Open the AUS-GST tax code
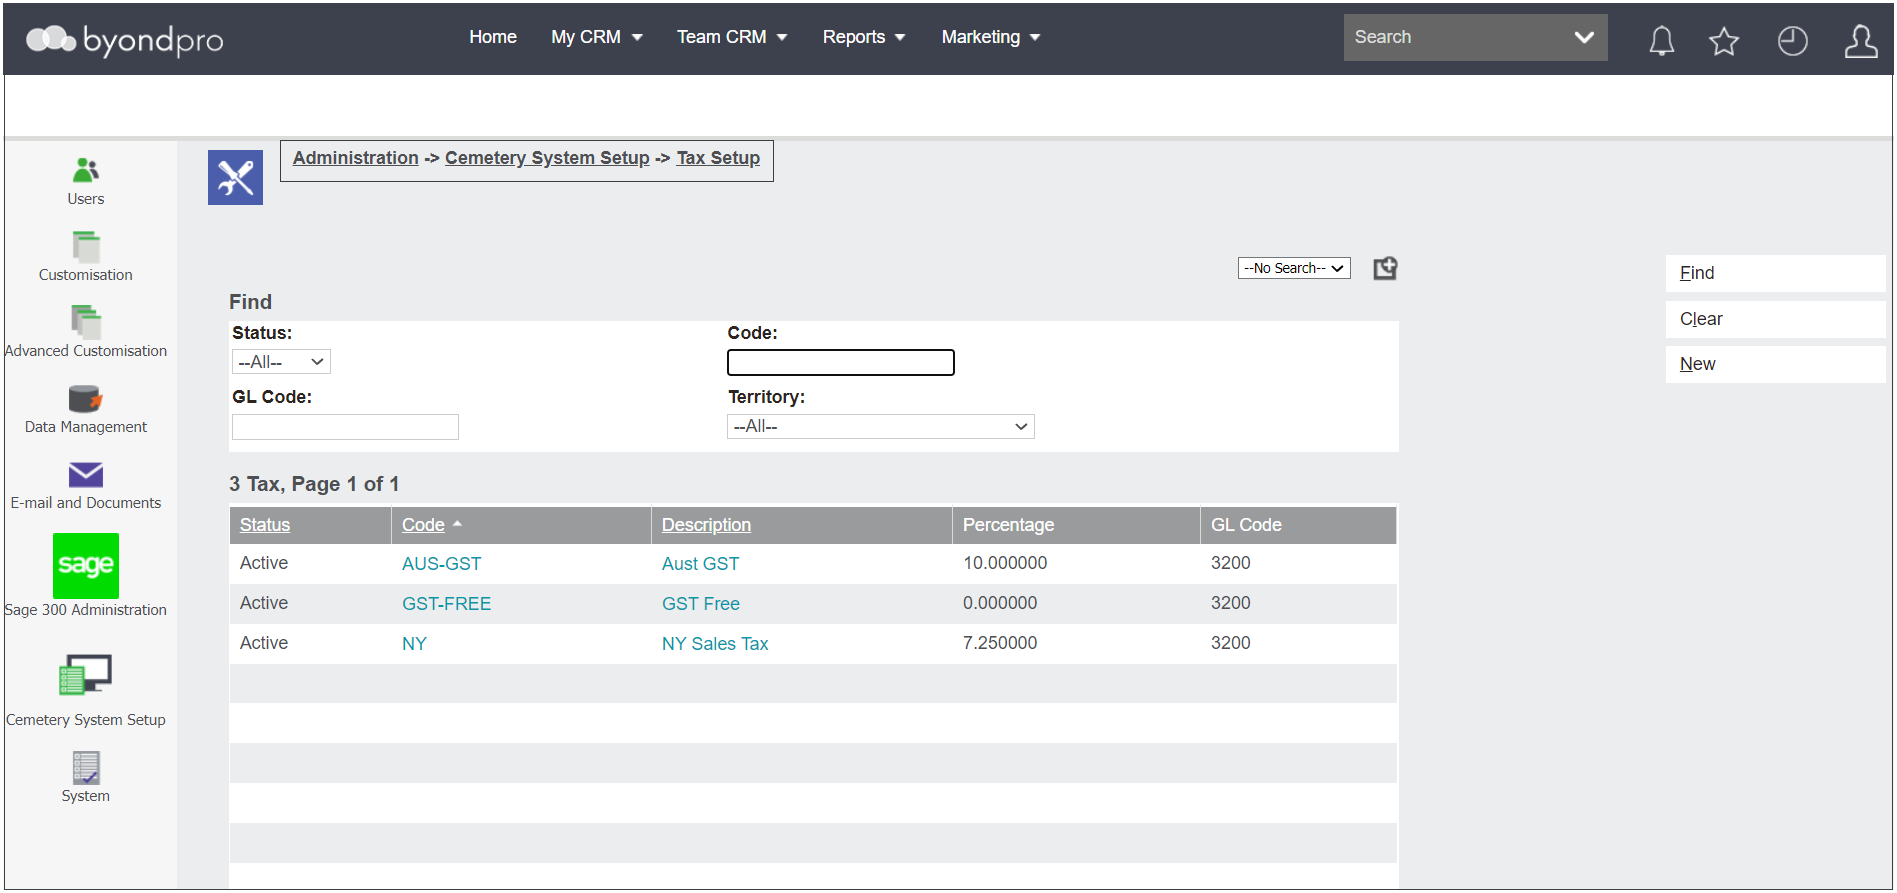Screen dimensions: 1897x893 (441, 564)
